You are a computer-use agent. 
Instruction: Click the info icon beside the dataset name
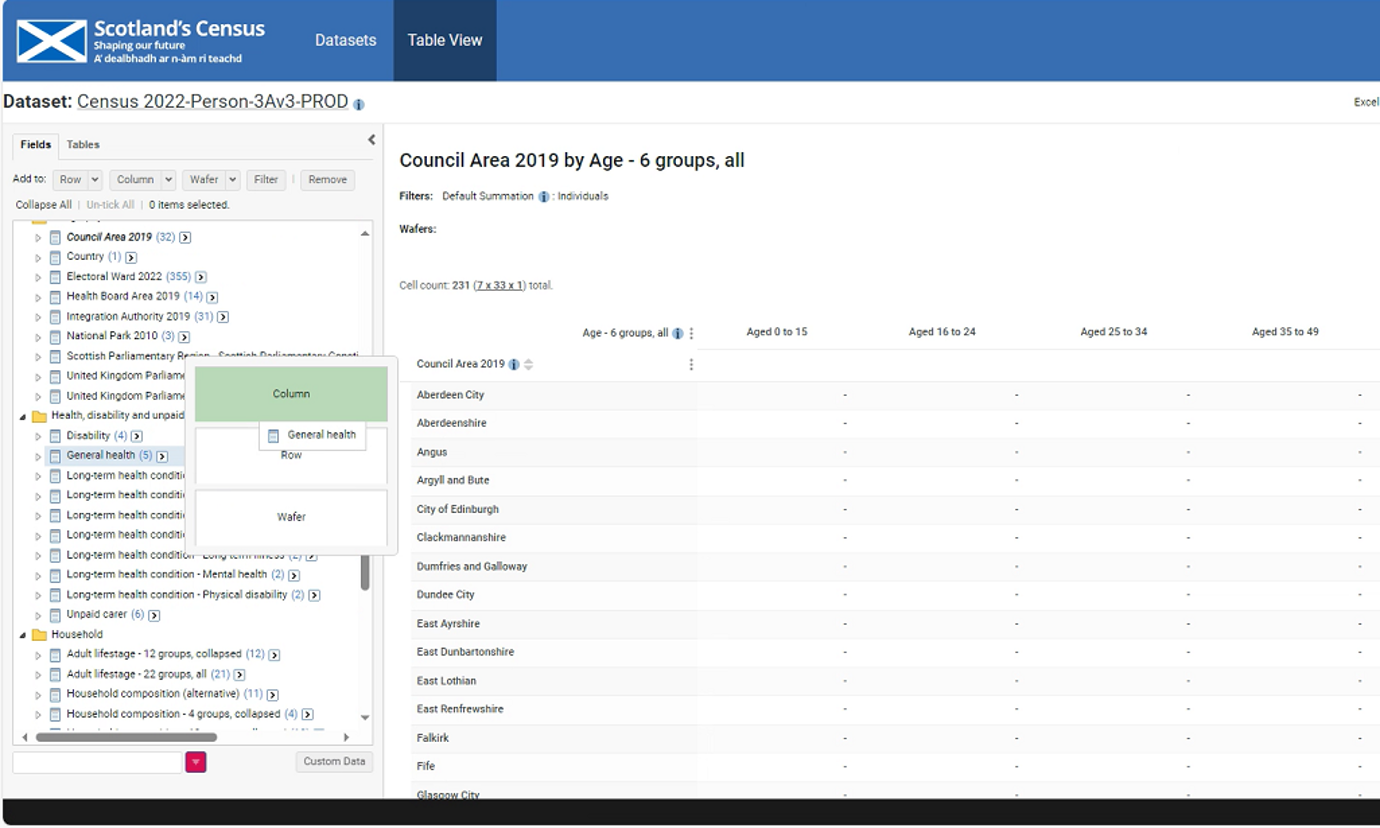(359, 104)
